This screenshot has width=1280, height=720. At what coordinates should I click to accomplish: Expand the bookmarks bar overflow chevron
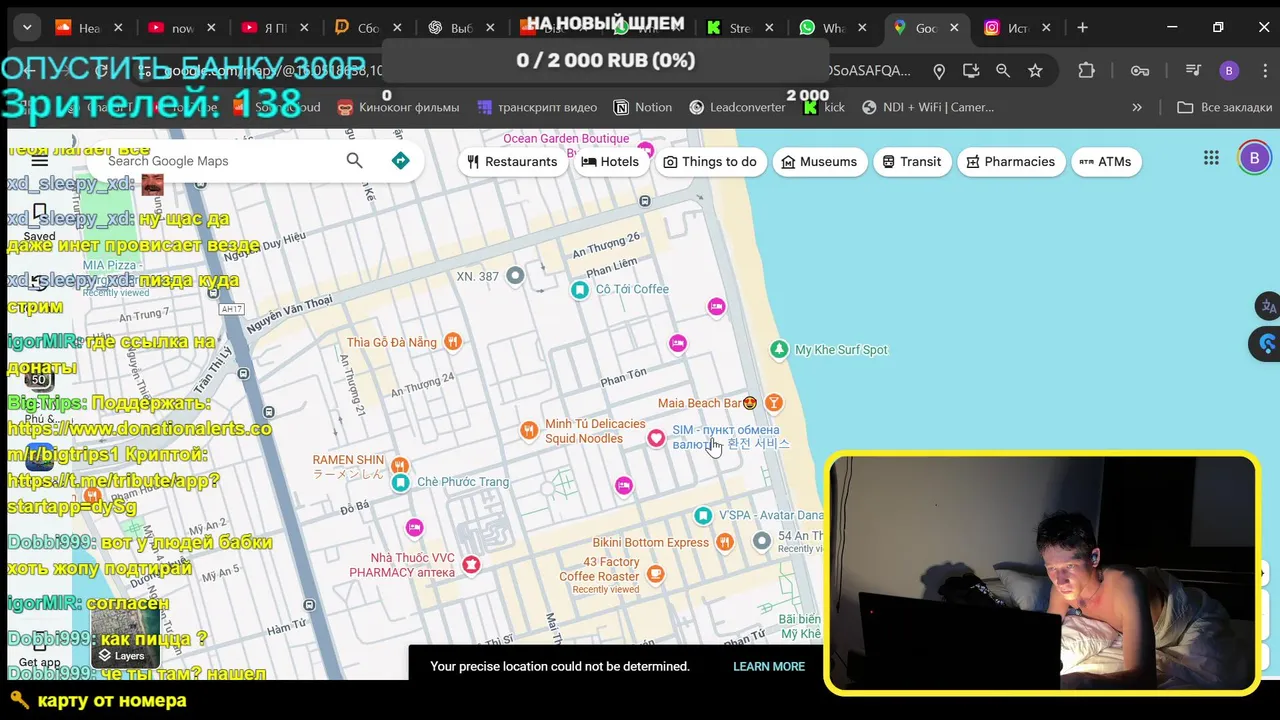pyautogui.click(x=1137, y=107)
